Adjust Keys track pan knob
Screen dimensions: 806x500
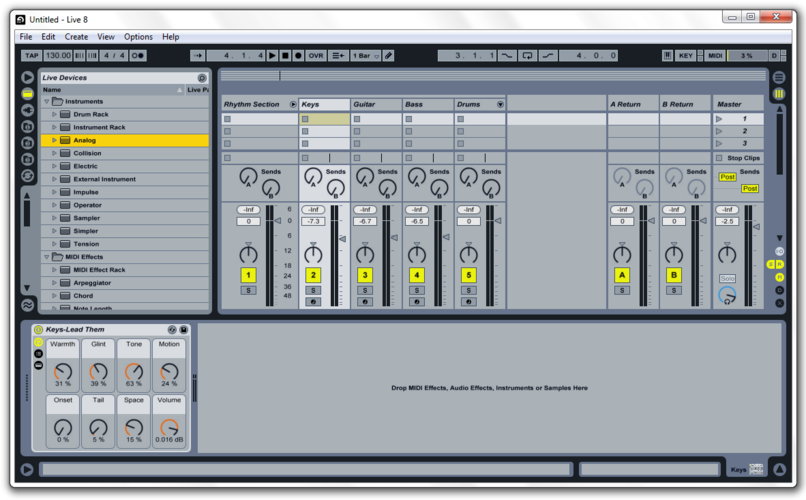(x=313, y=253)
